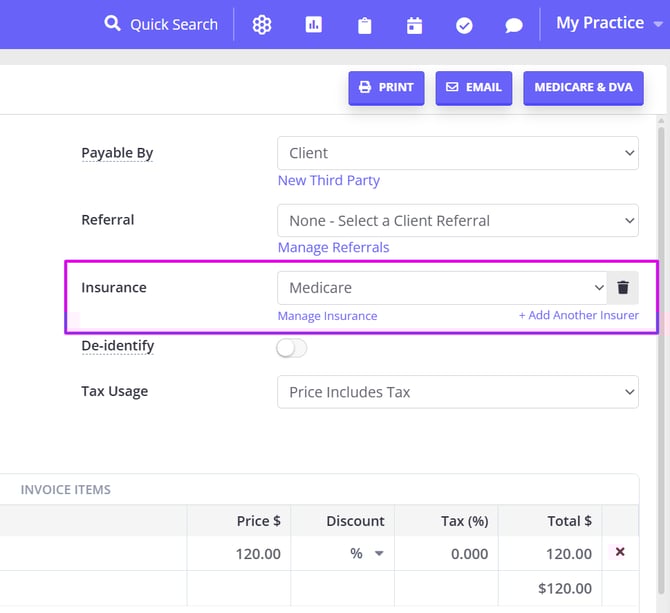Click the Email button
The height and width of the screenshot is (613, 670).
474,88
